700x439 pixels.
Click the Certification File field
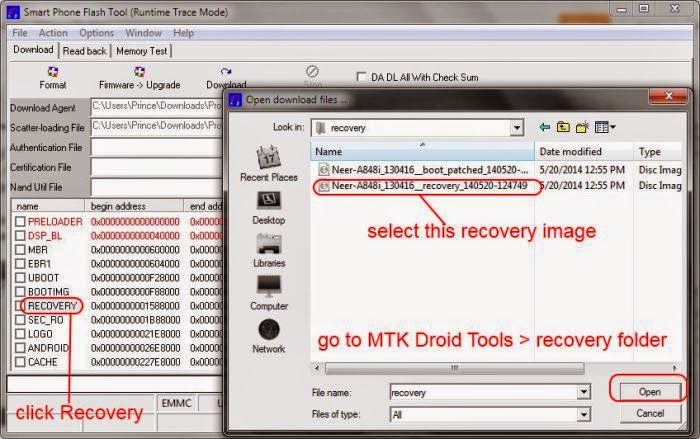pos(156,167)
